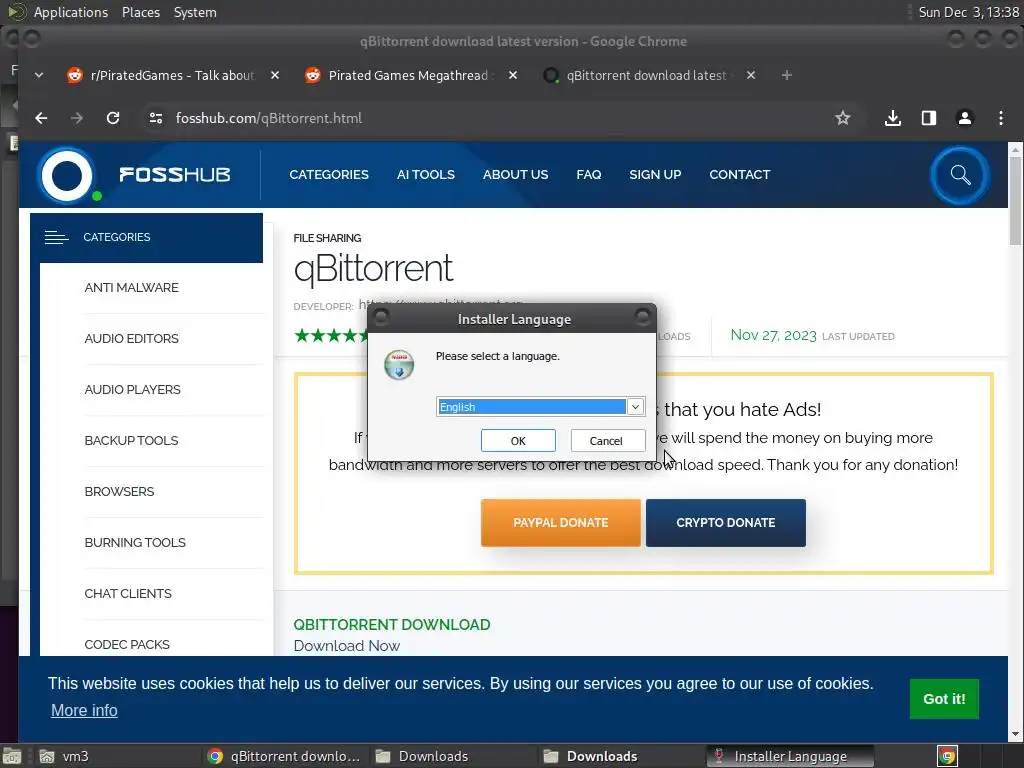Expand the tab search chevron
1024x768 pixels.
39,75
